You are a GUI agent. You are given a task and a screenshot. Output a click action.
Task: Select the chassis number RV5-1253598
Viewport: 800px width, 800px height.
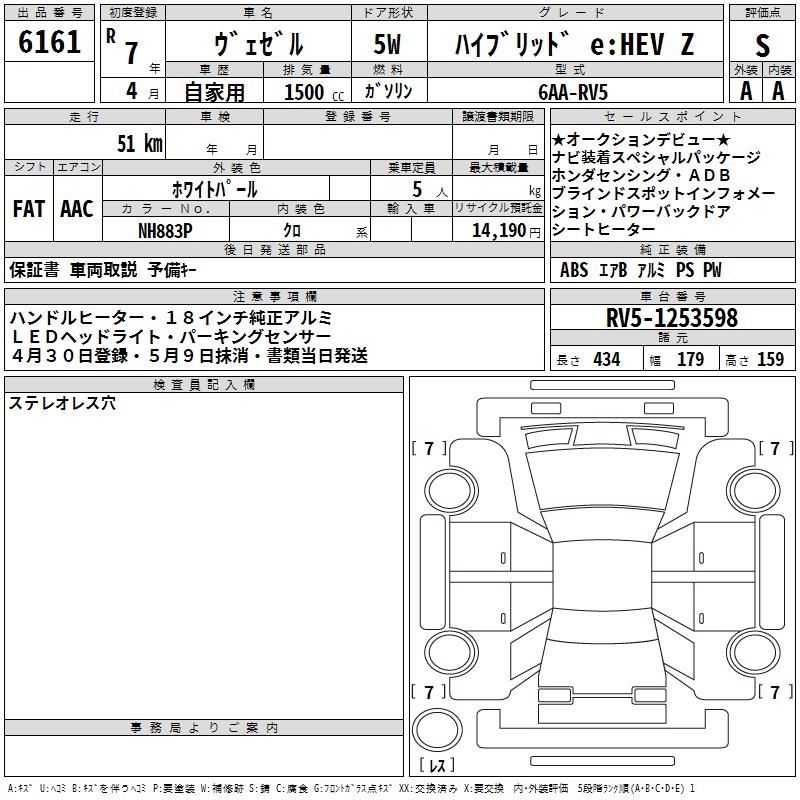(x=672, y=318)
